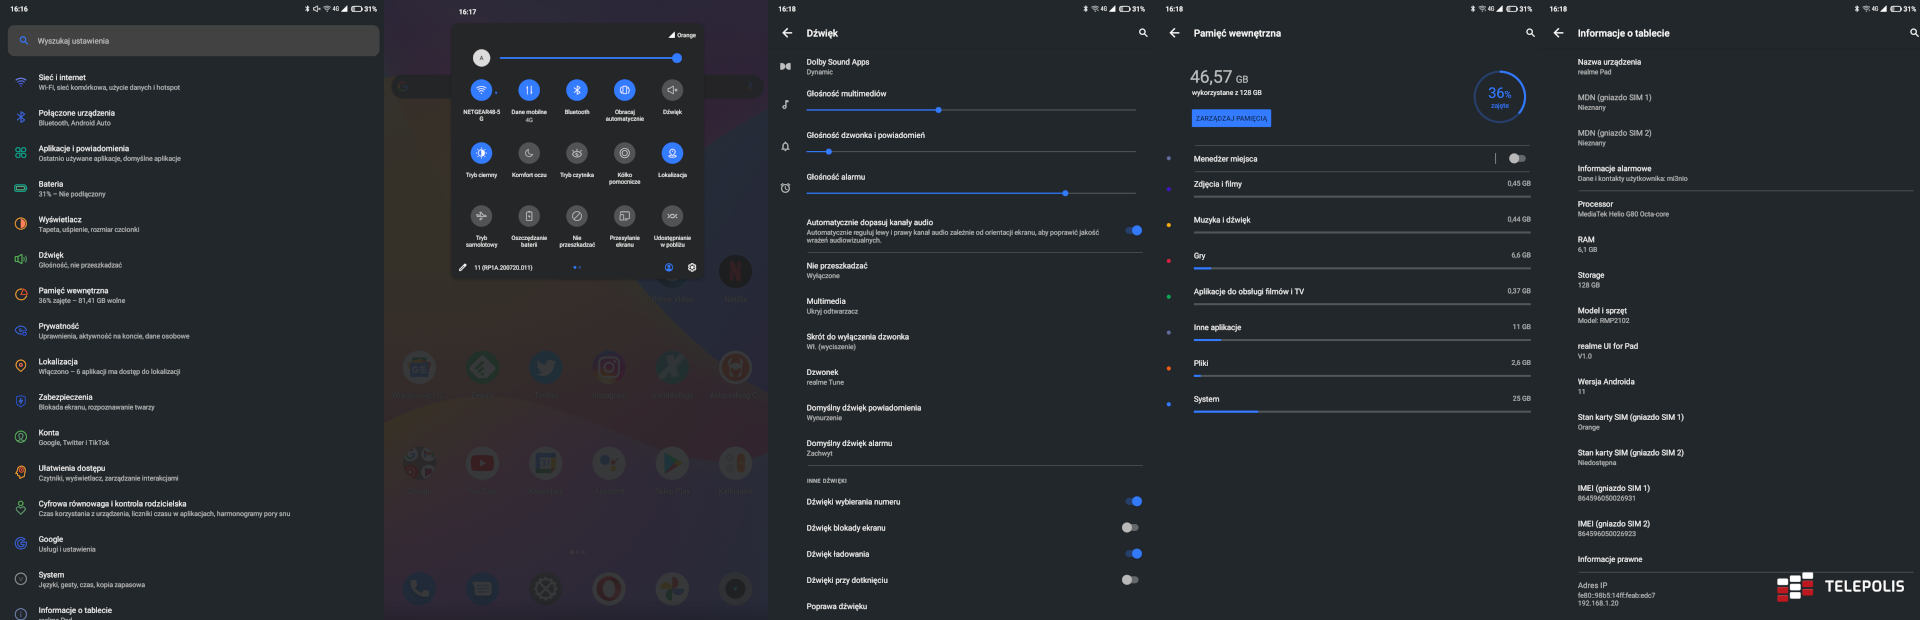
Task: Toggle the Lokalizacja quick tile
Action: tap(672, 153)
